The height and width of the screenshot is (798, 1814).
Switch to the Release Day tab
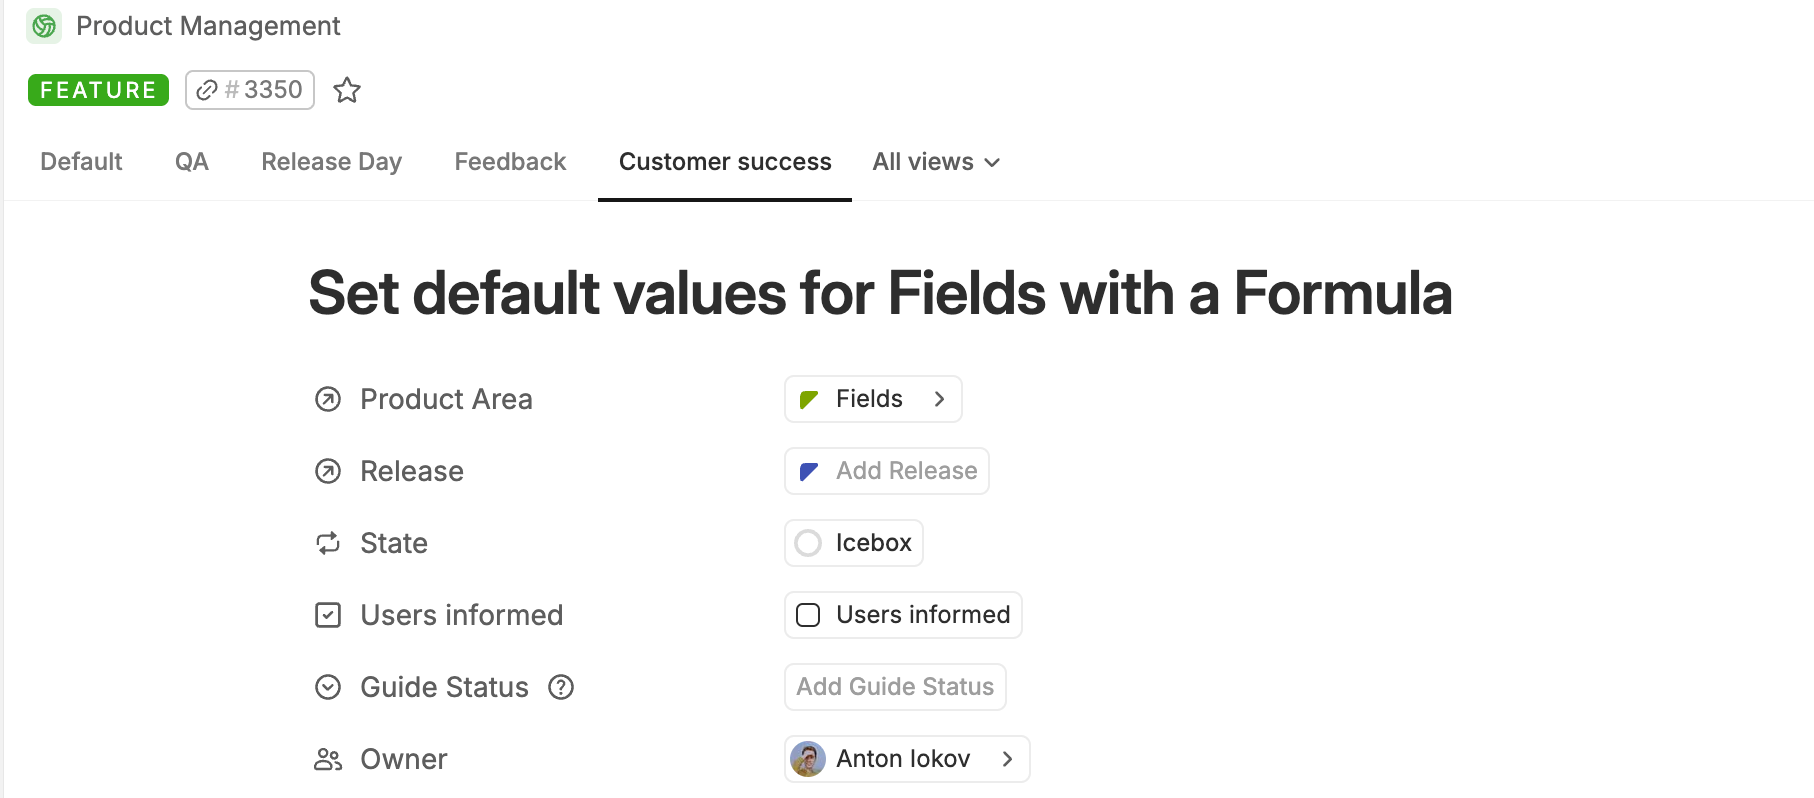(331, 162)
